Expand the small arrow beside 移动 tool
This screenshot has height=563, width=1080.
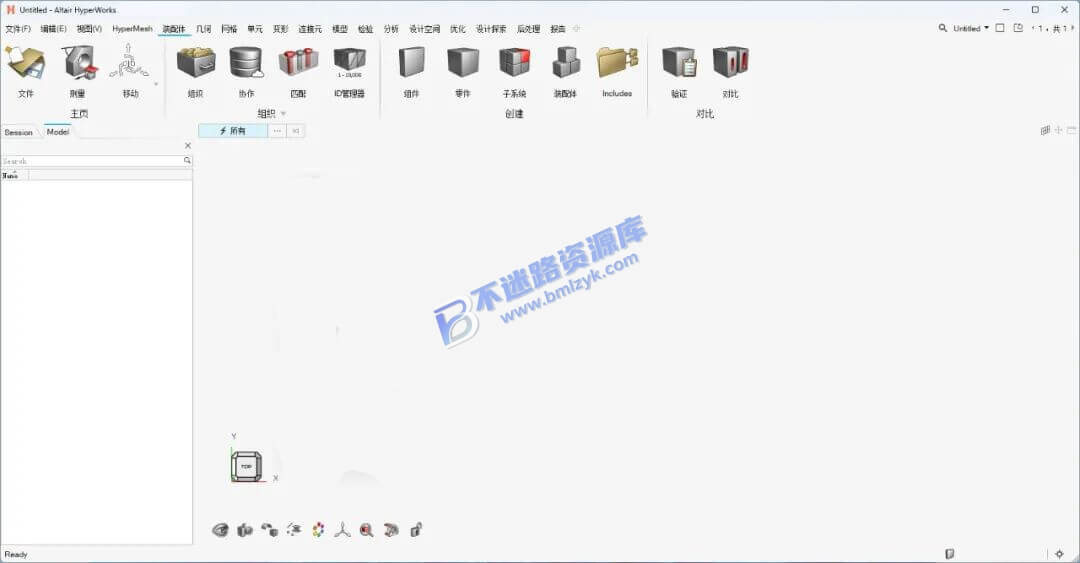(x=156, y=84)
